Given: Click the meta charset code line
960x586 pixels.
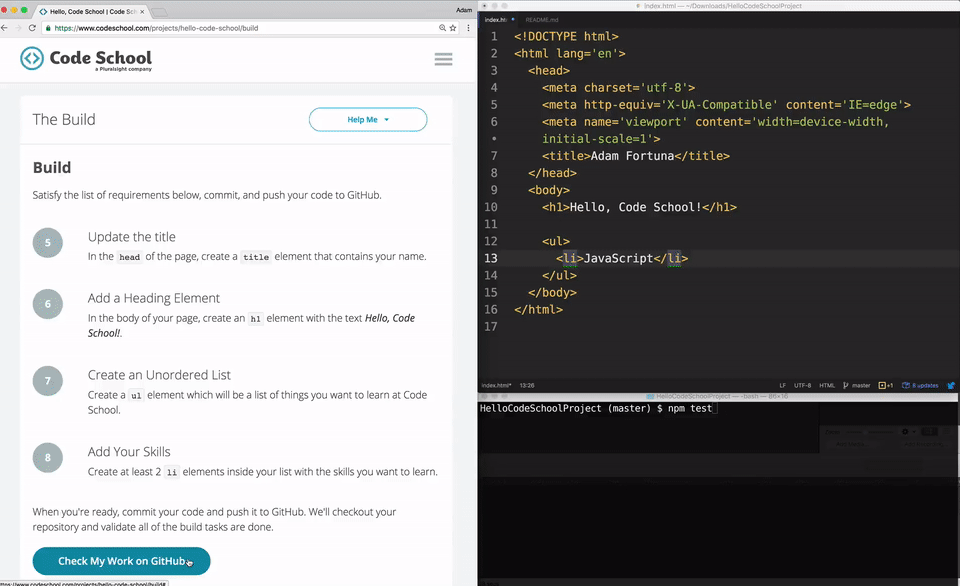Looking at the screenshot, I should [x=618, y=88].
